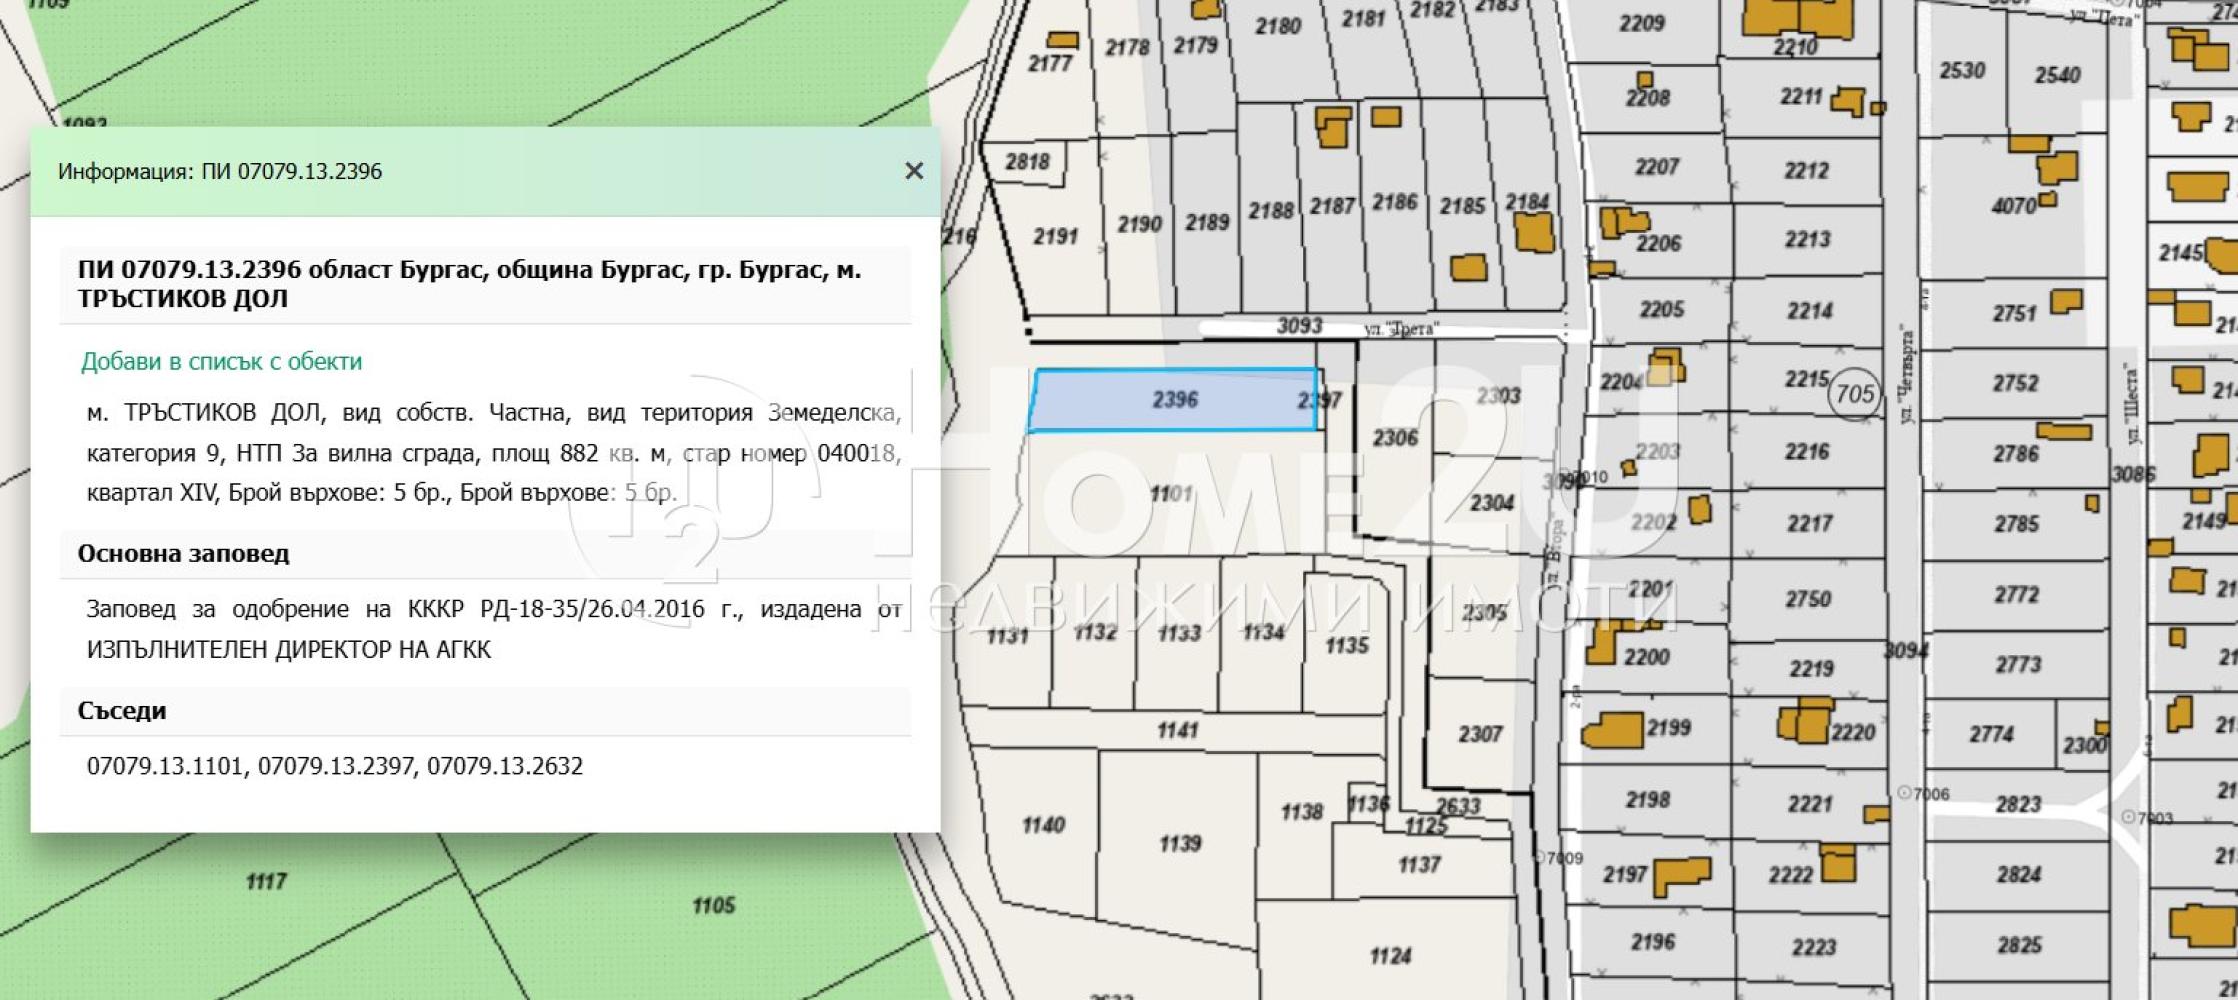This screenshot has height=1000, width=2238.
Task: Click parcel 1137 on the map
Action: tap(1418, 865)
